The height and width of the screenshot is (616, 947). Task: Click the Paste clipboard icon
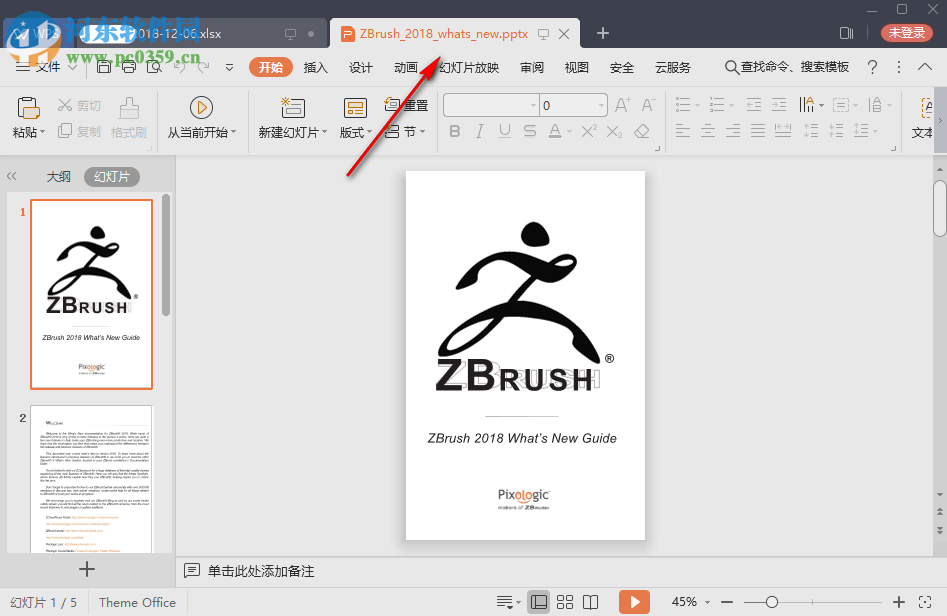coord(28,107)
